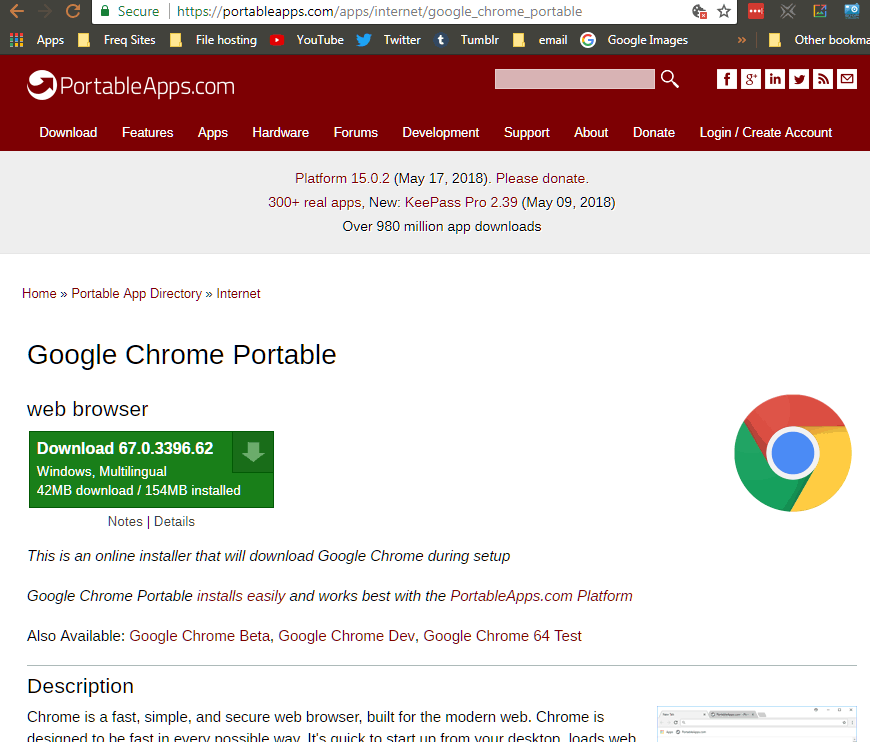Go back using the browser back arrow
The image size is (870, 742).
click(x=17, y=11)
